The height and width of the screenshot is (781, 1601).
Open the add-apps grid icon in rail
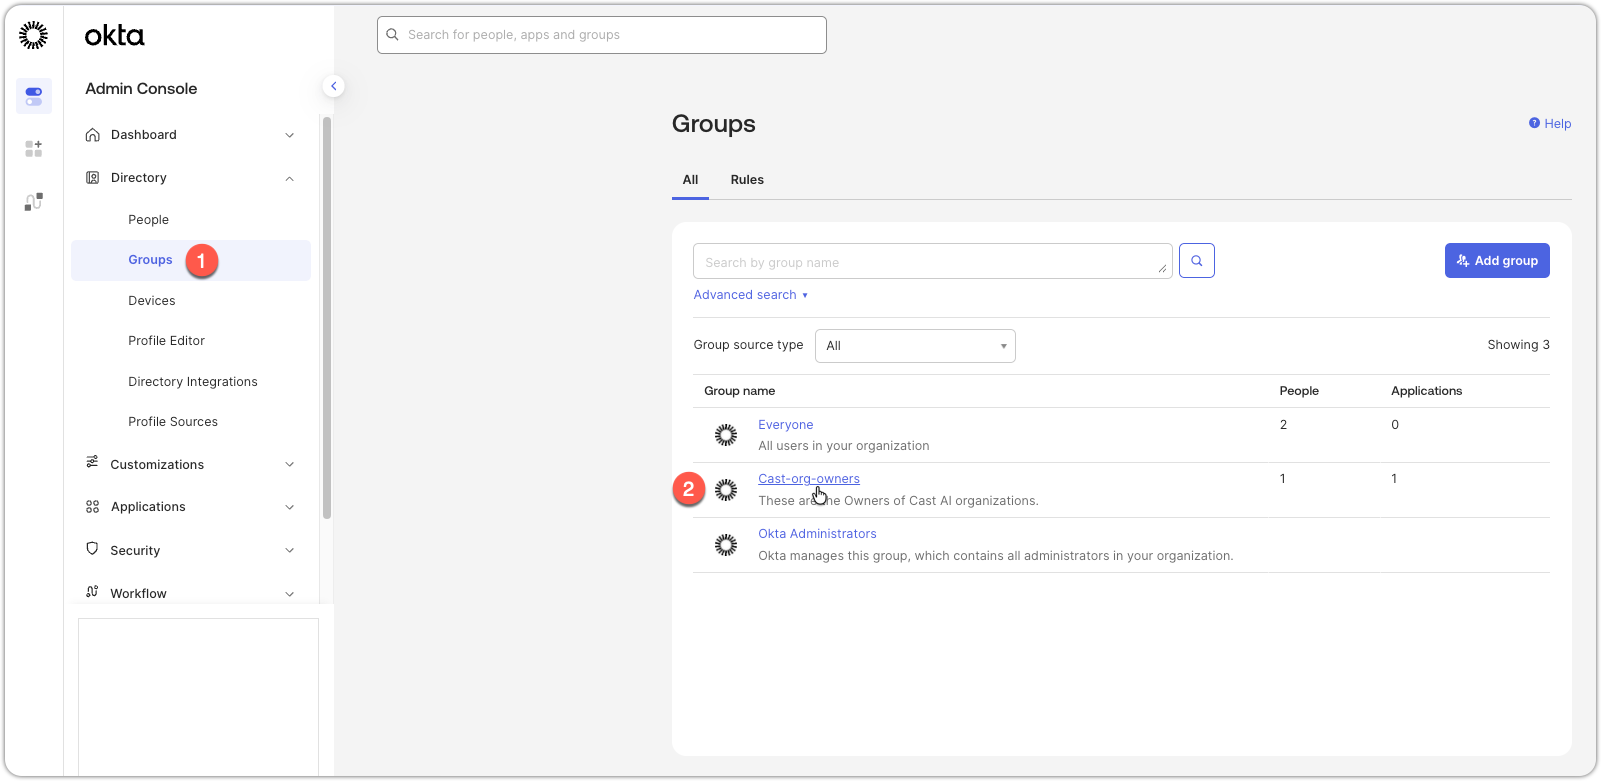34,149
